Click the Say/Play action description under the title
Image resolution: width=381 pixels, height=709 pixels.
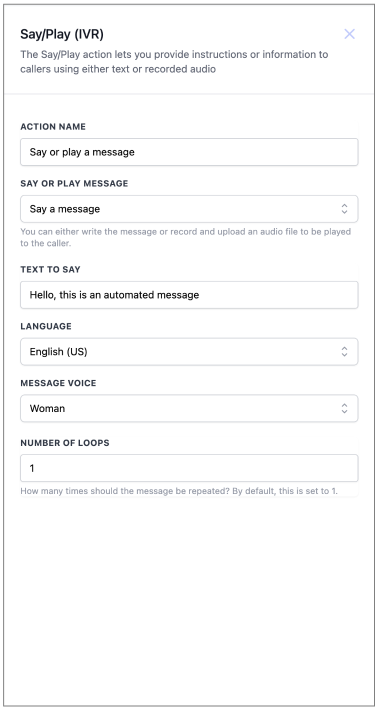coord(174,61)
